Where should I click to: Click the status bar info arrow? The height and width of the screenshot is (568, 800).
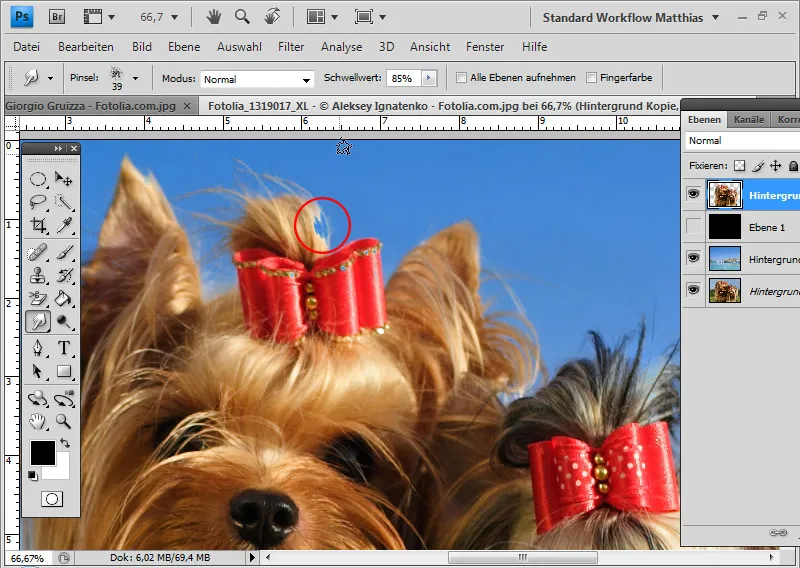pos(252,557)
